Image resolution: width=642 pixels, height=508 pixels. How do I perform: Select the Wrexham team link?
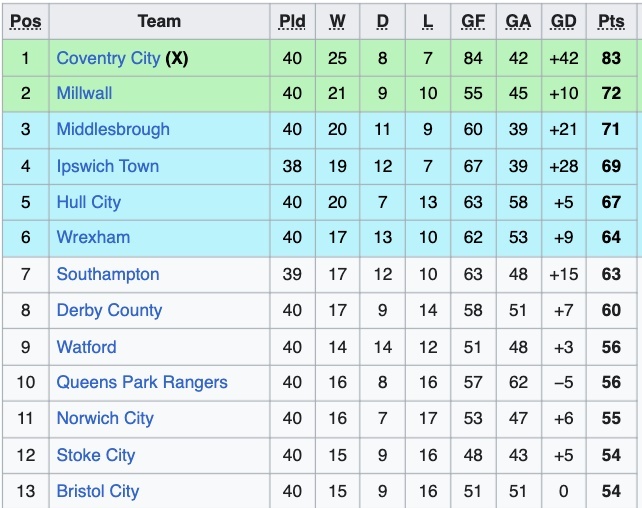coord(93,237)
